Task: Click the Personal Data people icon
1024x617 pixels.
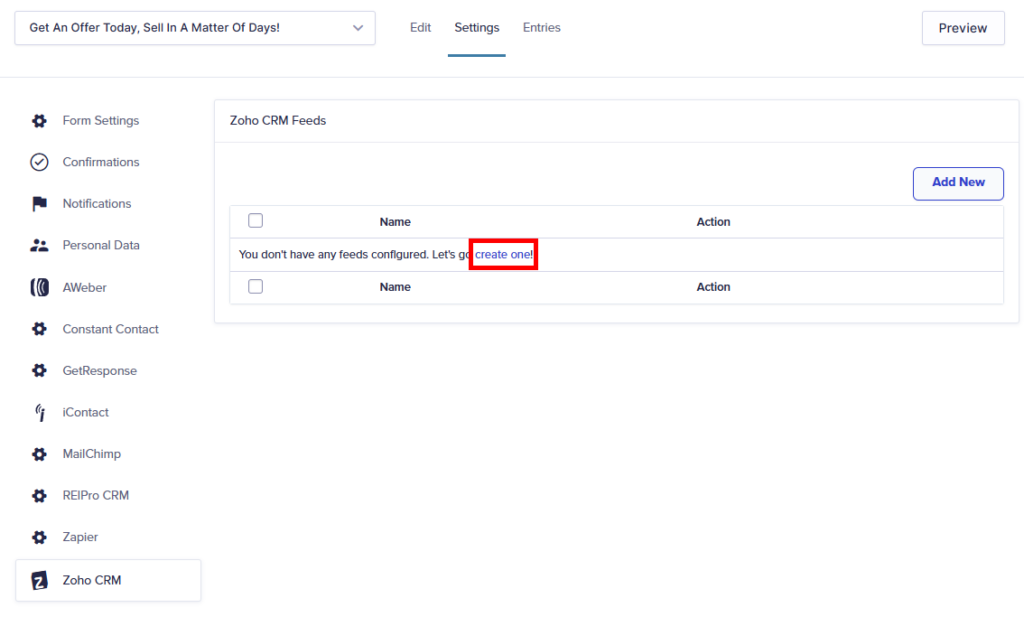Action: (x=39, y=245)
